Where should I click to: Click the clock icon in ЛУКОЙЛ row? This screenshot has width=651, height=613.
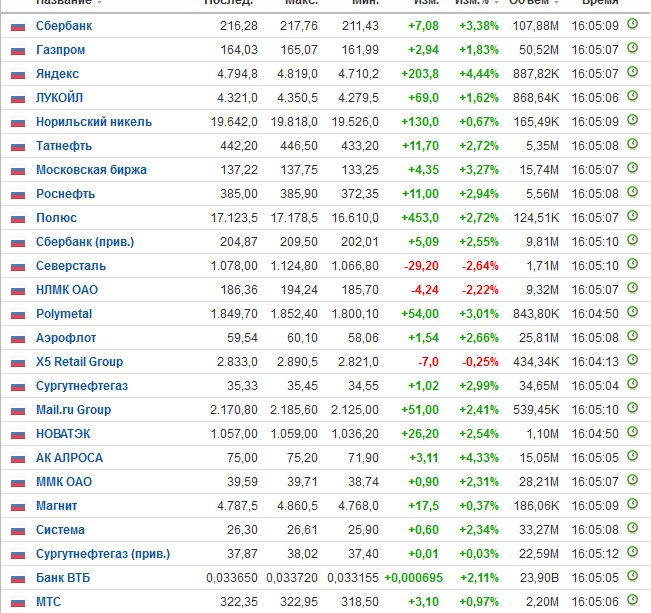point(632,96)
